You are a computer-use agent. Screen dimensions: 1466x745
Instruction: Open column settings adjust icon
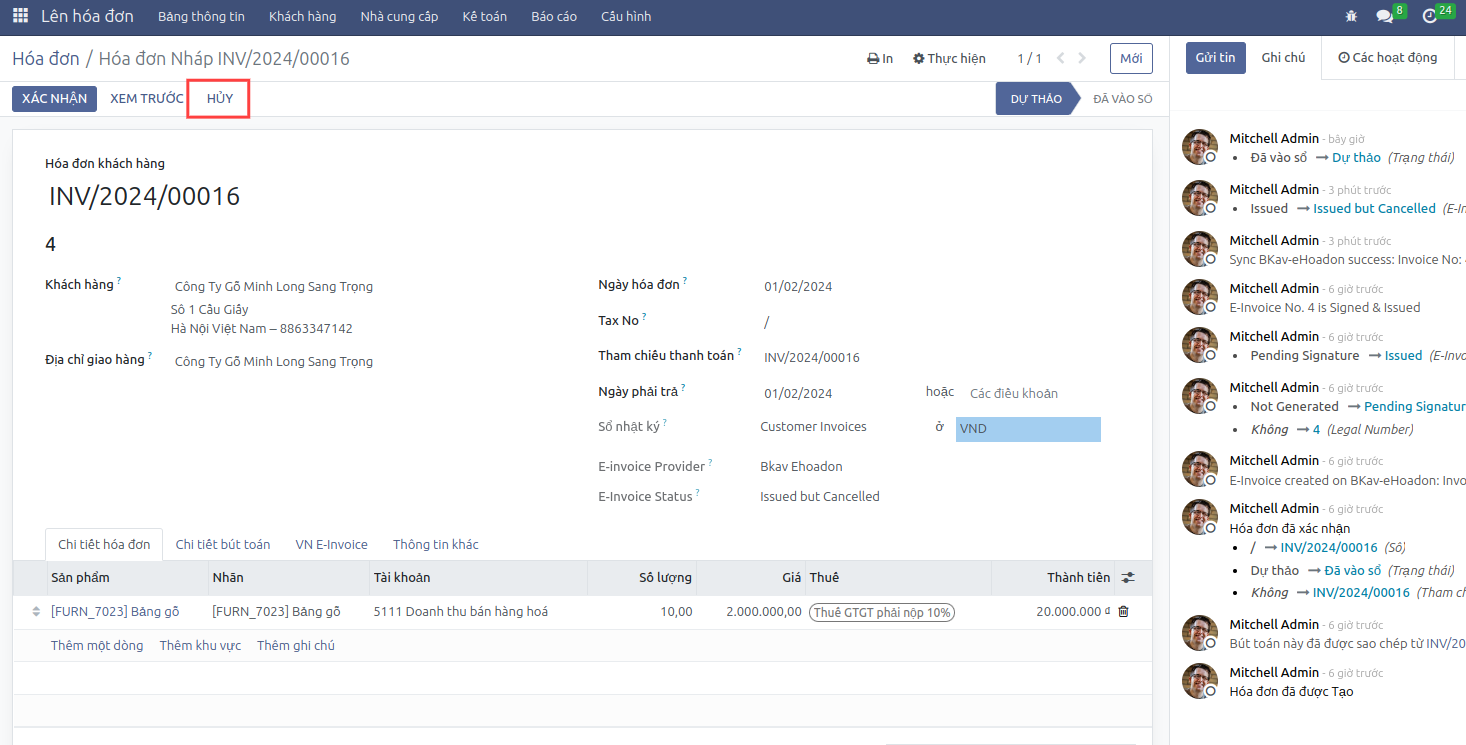pos(1128,578)
